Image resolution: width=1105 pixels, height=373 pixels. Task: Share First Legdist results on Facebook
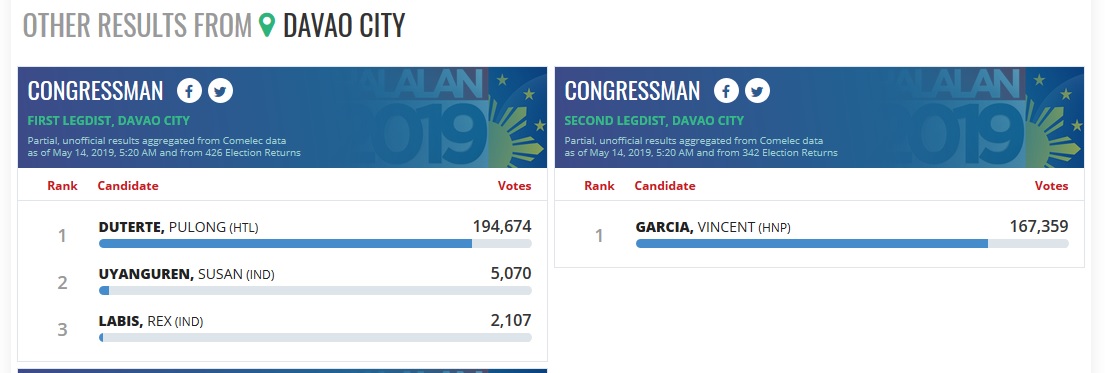[189, 91]
